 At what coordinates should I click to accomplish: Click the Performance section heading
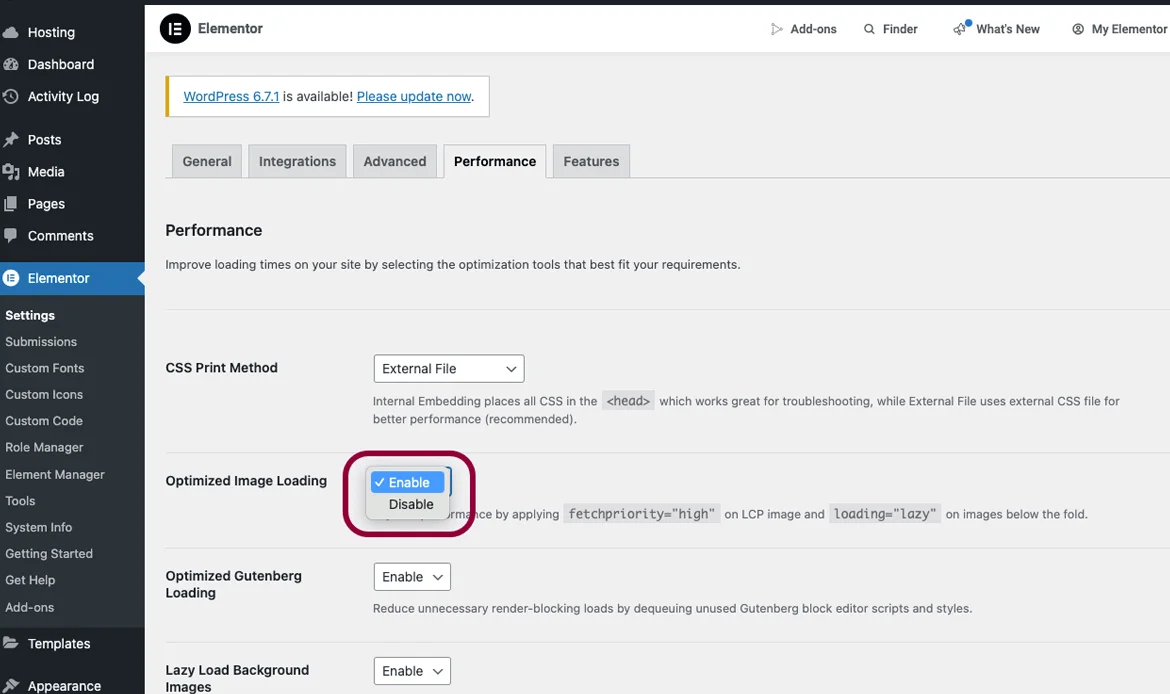coord(213,231)
